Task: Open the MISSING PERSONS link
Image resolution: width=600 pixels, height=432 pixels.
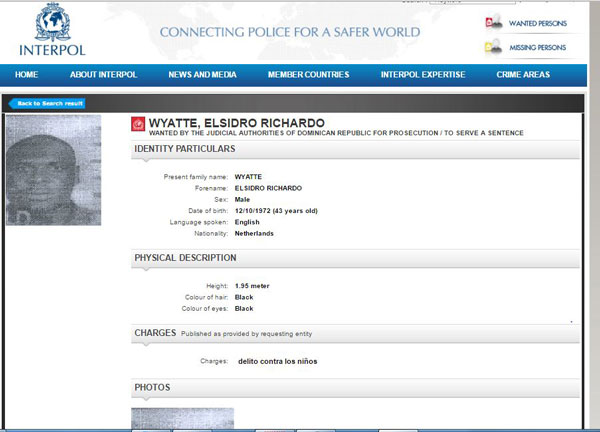Action: click(538, 47)
